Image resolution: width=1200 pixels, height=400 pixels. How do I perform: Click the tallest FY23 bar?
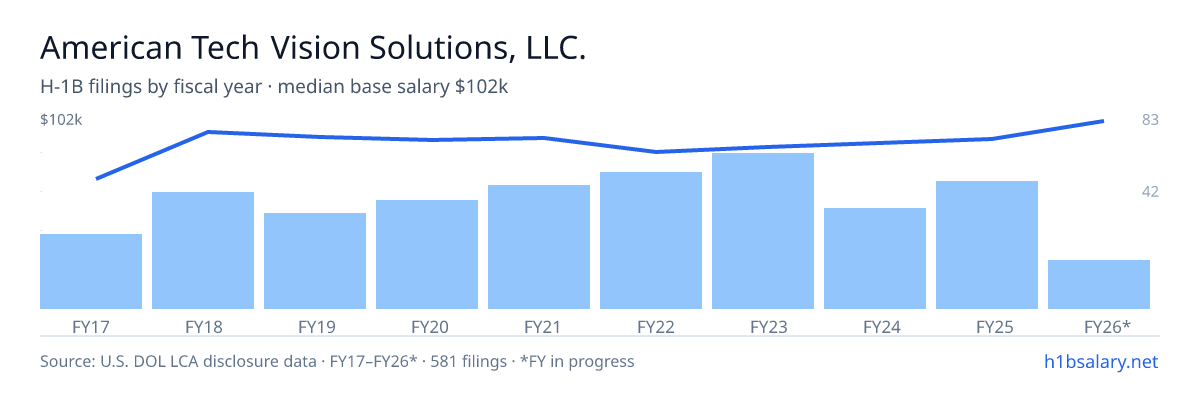pos(763,231)
